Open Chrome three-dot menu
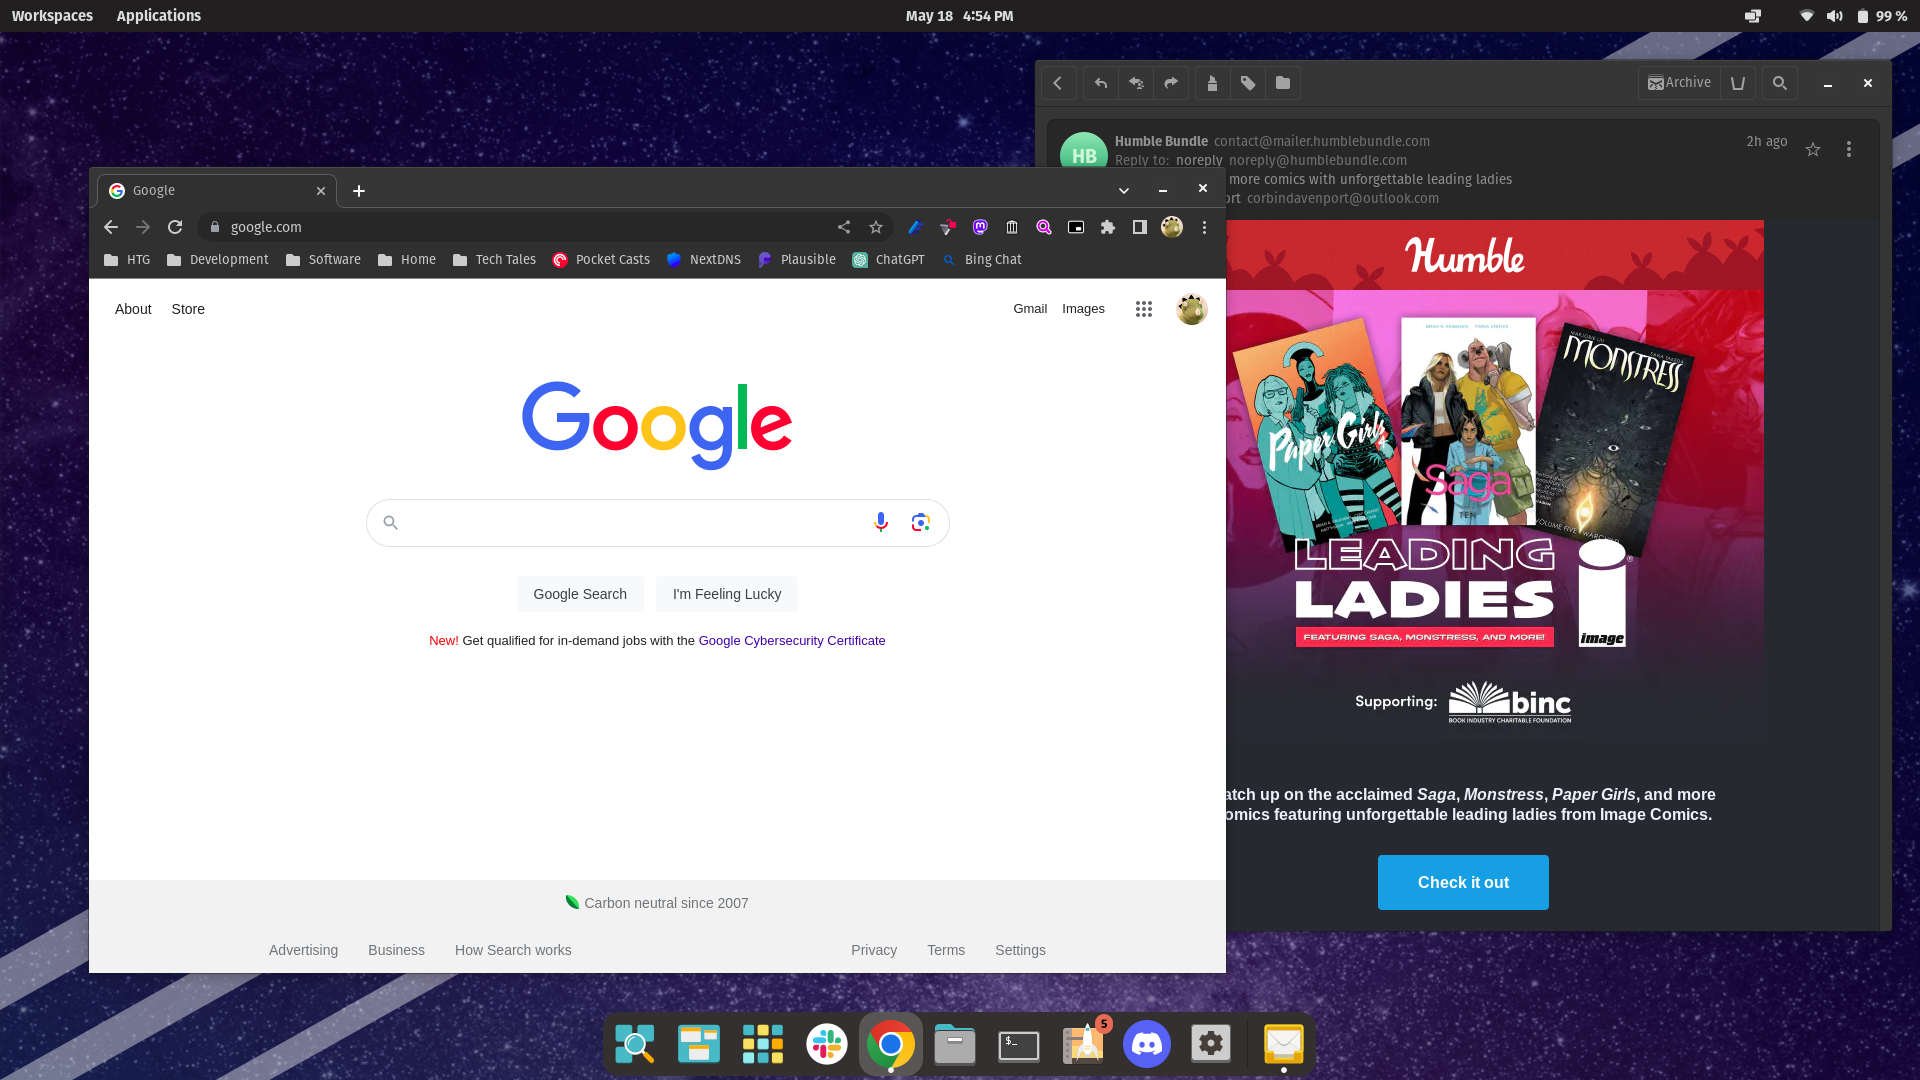The height and width of the screenshot is (1080, 1920). click(1205, 227)
